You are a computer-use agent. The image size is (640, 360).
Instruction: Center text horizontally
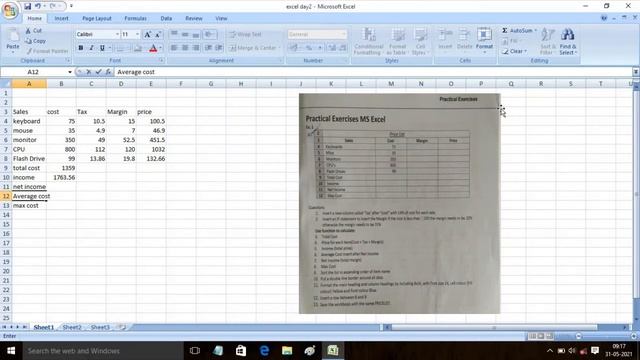185,48
